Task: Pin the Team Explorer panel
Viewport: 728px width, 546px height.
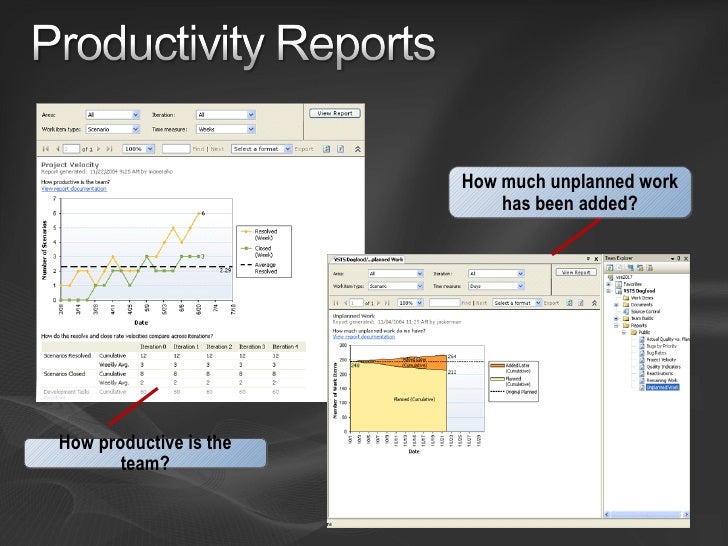Action: (678, 258)
